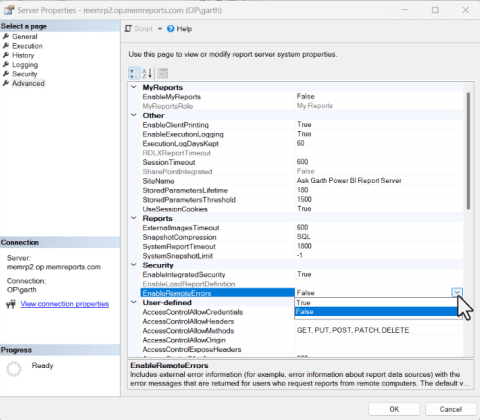Click the Alphabetical sort icon
This screenshot has height=420, width=480.
coord(147,73)
